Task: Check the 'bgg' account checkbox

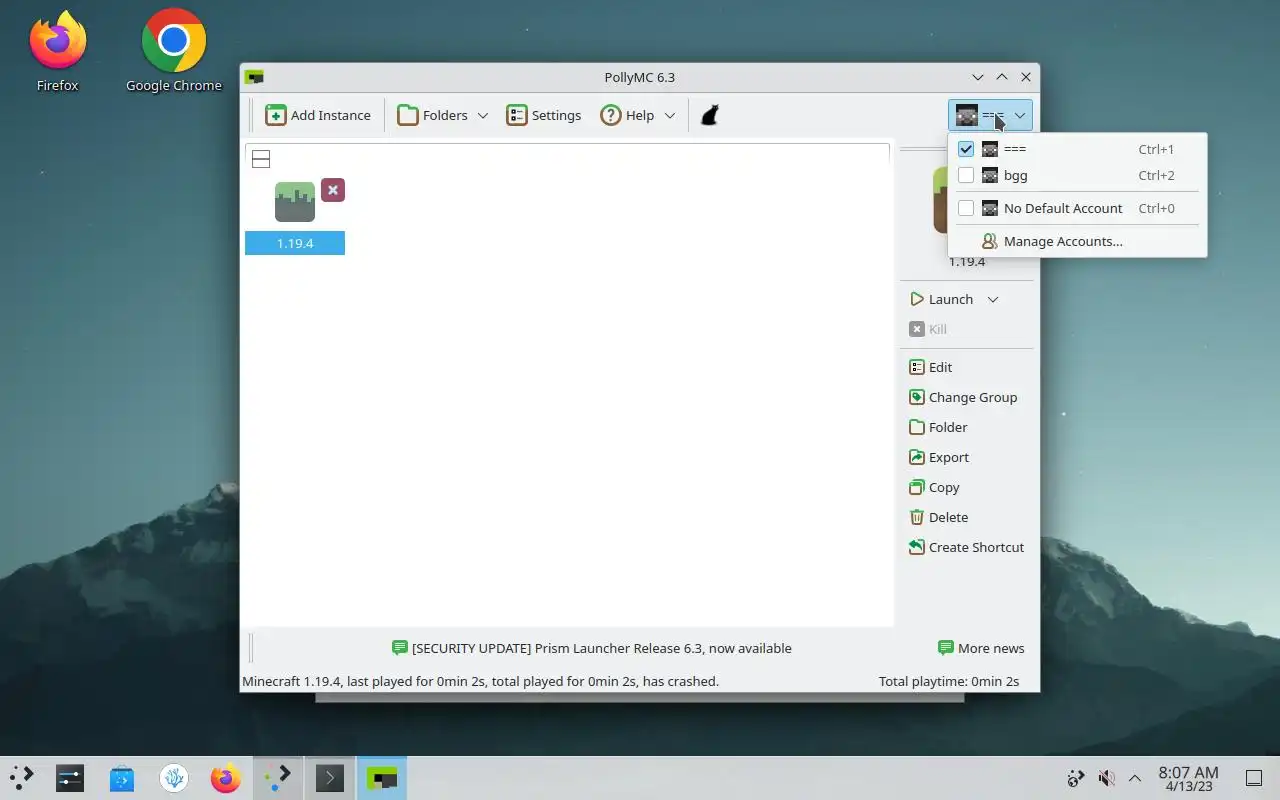Action: coord(966,175)
